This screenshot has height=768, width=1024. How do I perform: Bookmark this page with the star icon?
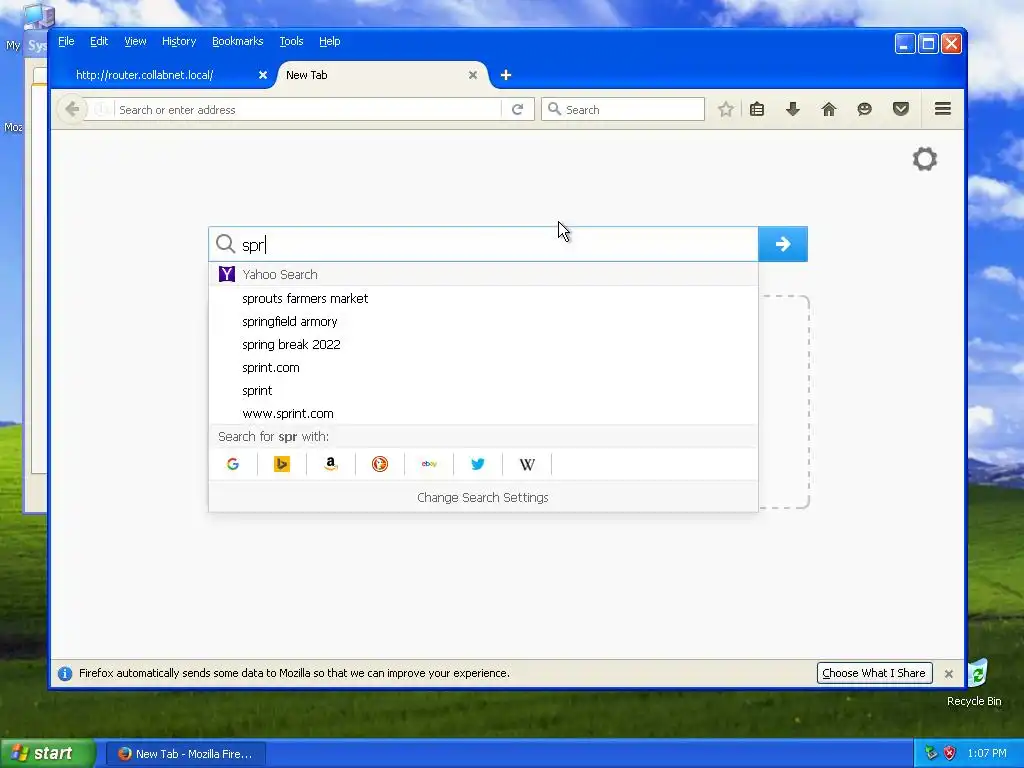click(x=726, y=109)
